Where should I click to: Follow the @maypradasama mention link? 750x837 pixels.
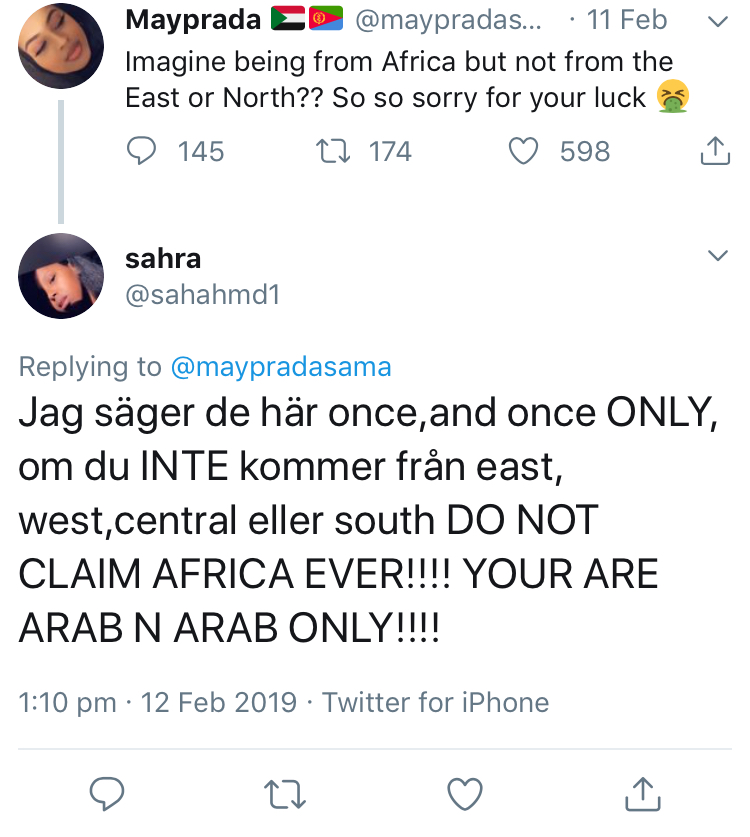(281, 367)
